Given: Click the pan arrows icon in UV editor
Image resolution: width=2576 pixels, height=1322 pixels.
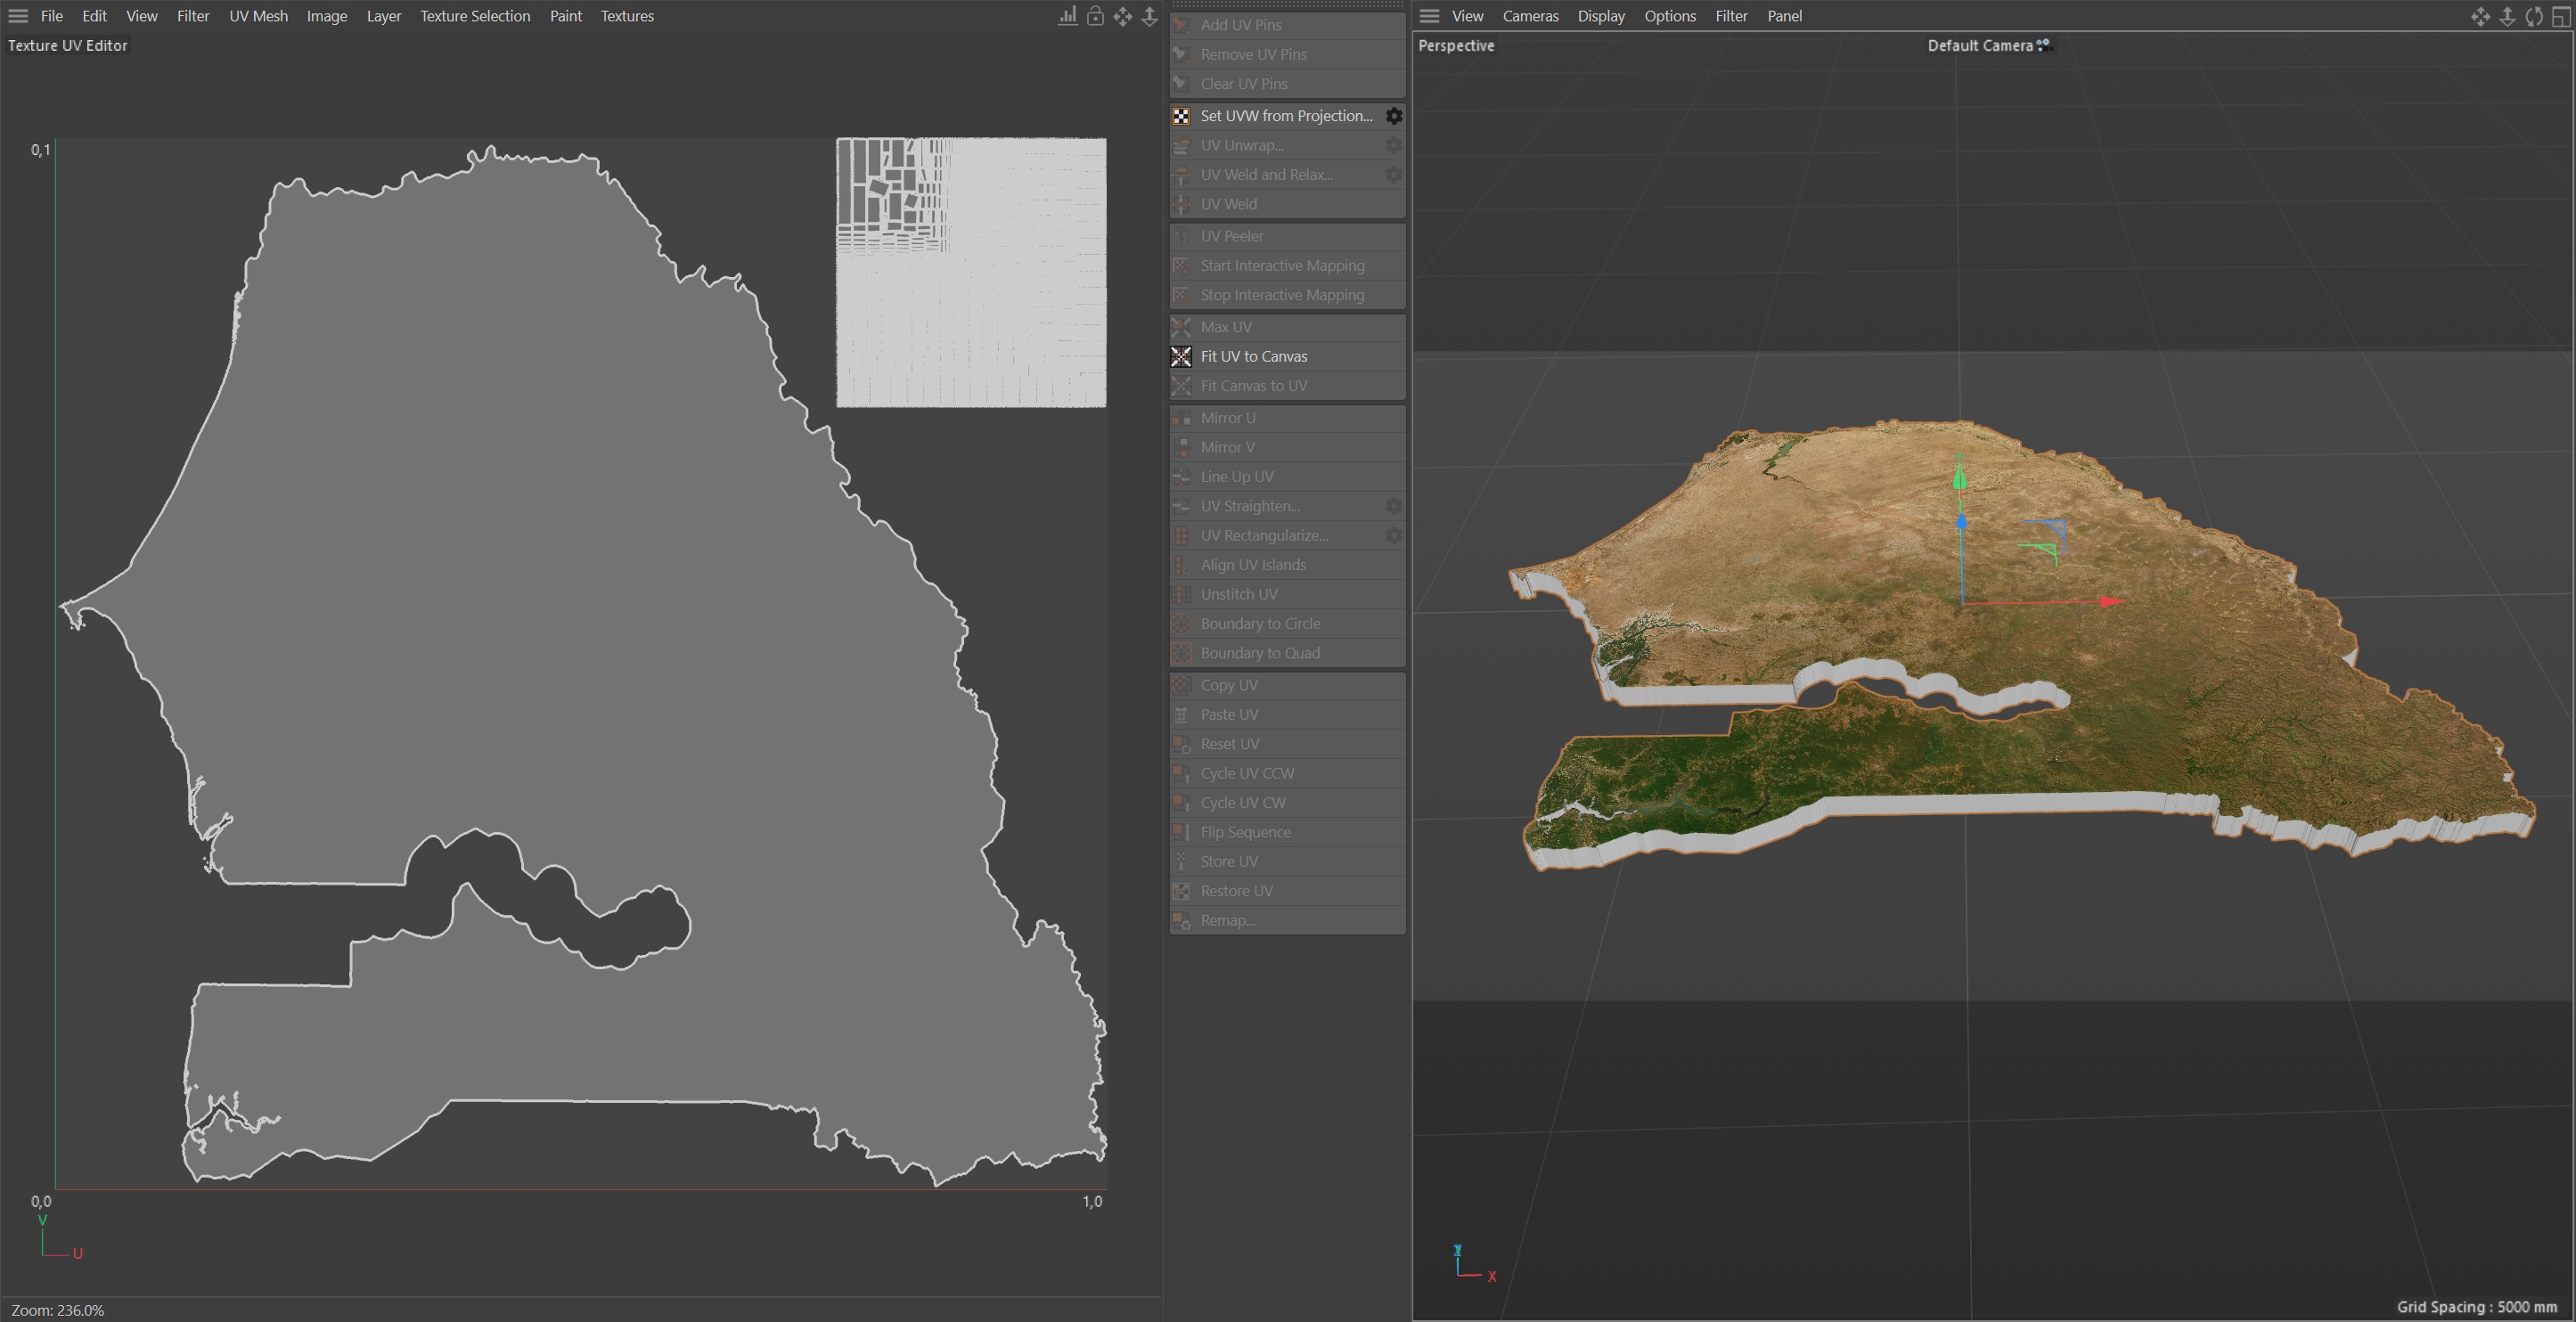Looking at the screenshot, I should tap(1123, 16).
